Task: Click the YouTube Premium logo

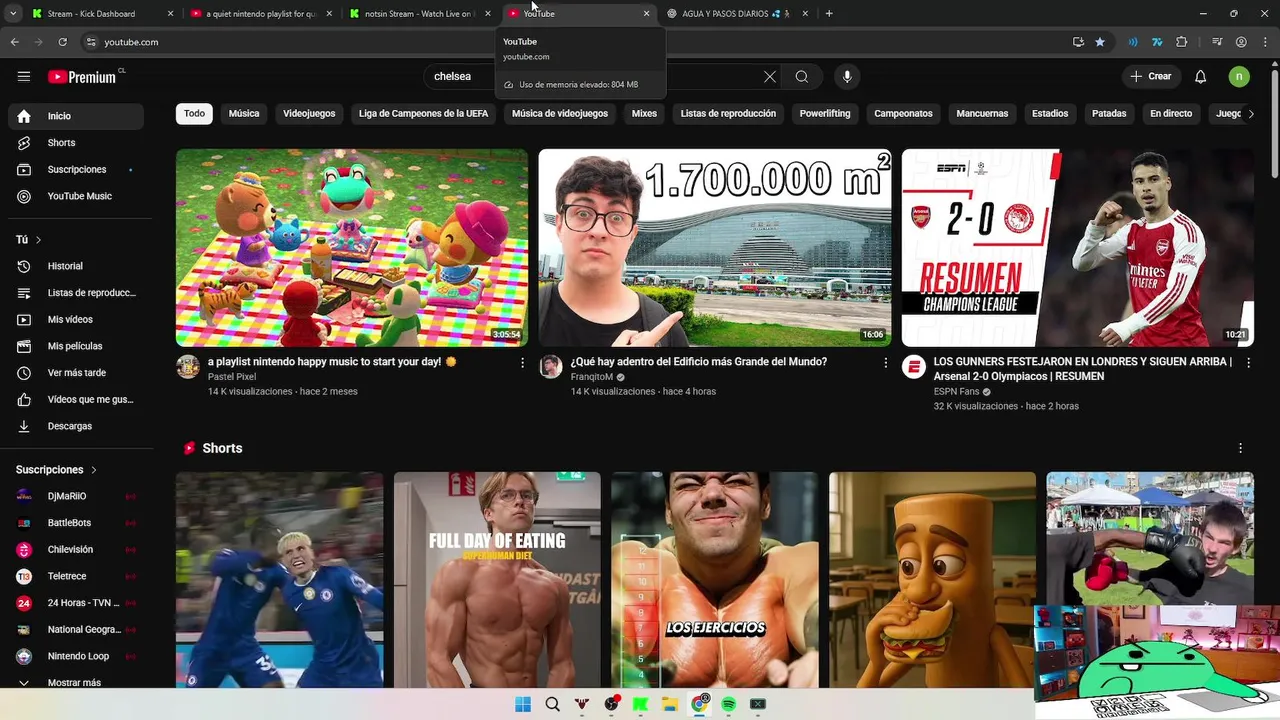Action: 83,77
